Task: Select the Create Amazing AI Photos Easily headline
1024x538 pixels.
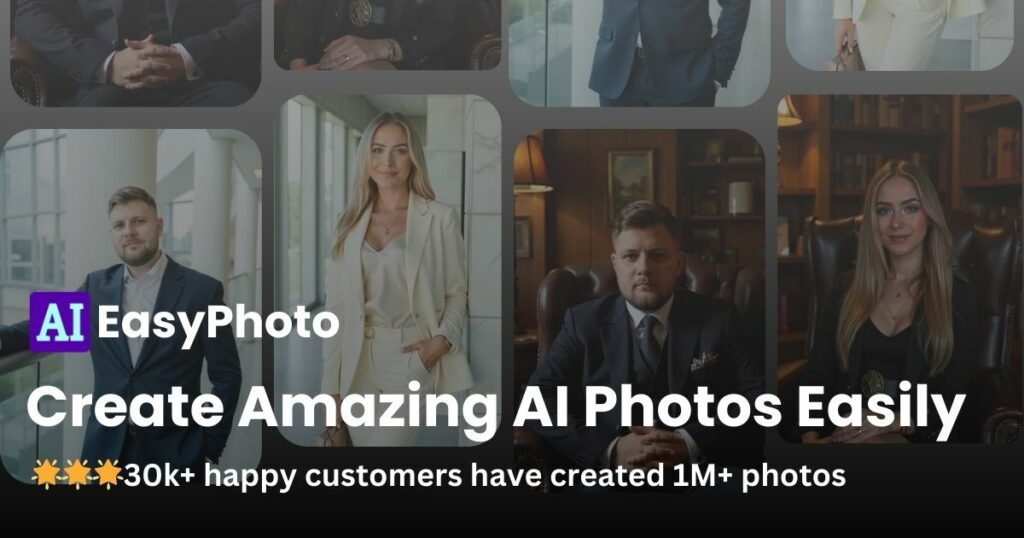Action: click(496, 408)
